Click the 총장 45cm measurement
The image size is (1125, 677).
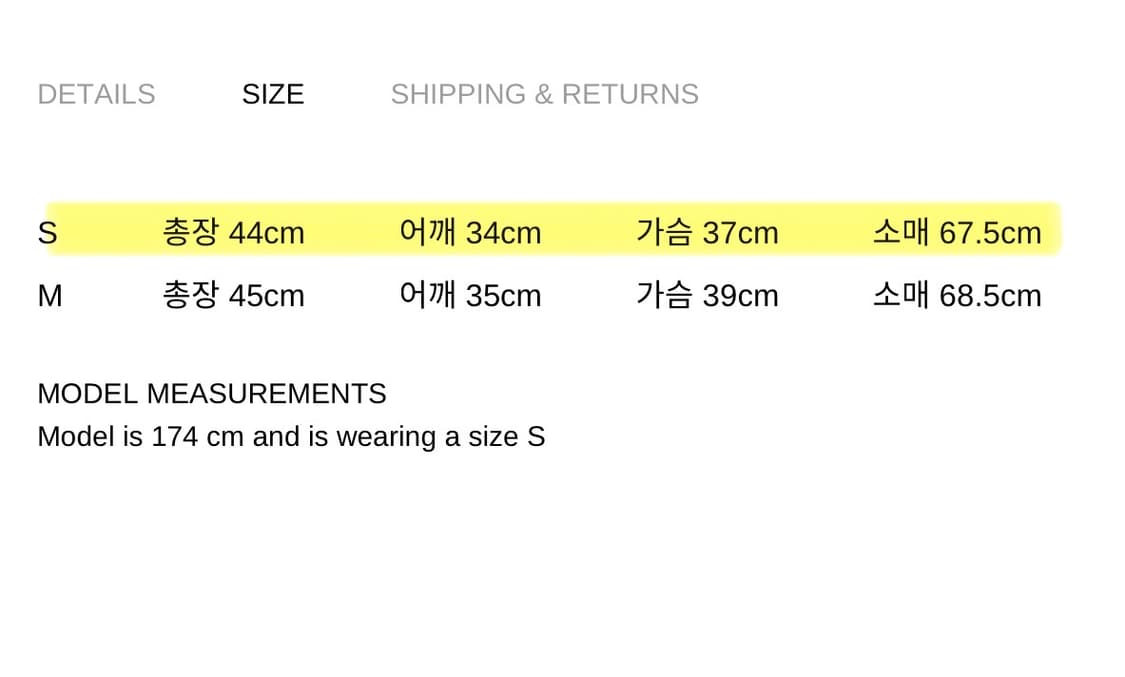coord(233,295)
